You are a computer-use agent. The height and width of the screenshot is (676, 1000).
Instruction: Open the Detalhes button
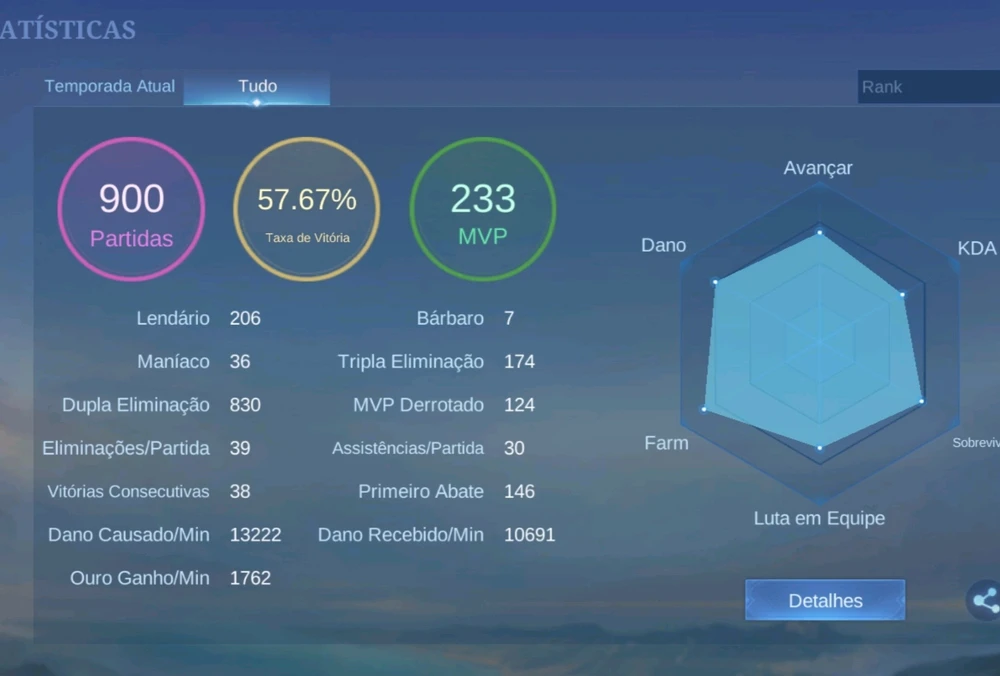tap(825, 600)
